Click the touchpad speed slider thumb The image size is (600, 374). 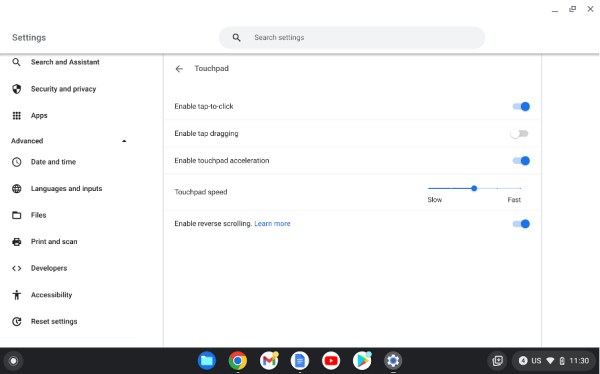[474, 188]
